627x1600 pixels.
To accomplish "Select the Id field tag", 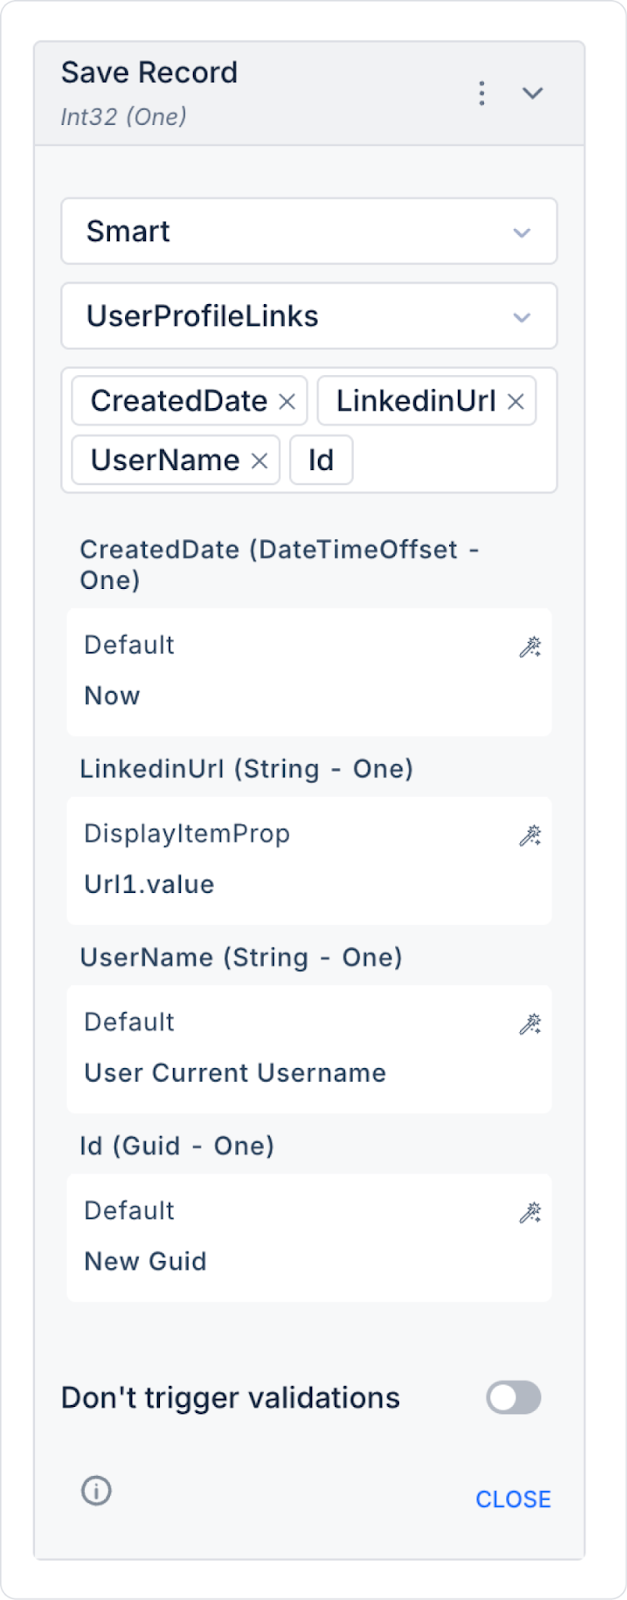I will coord(321,460).
